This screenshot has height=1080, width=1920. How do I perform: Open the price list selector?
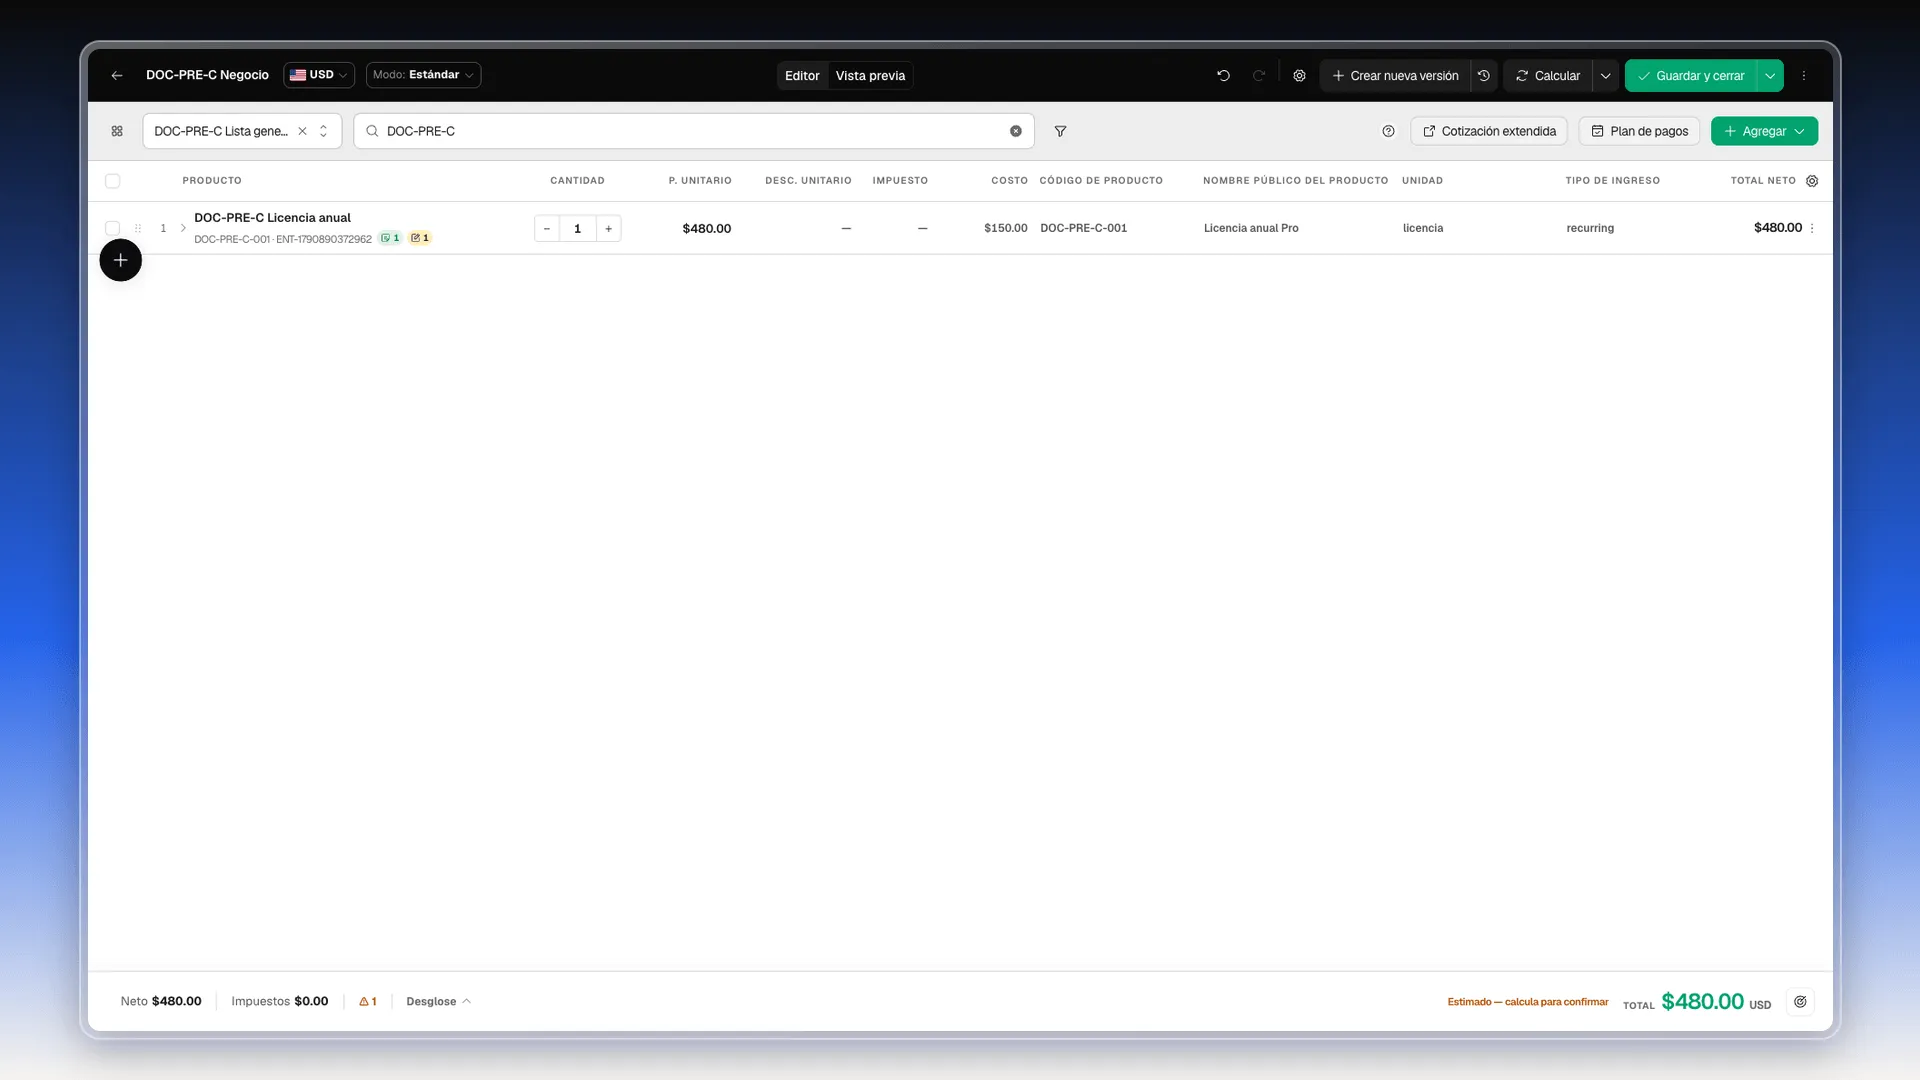242,131
